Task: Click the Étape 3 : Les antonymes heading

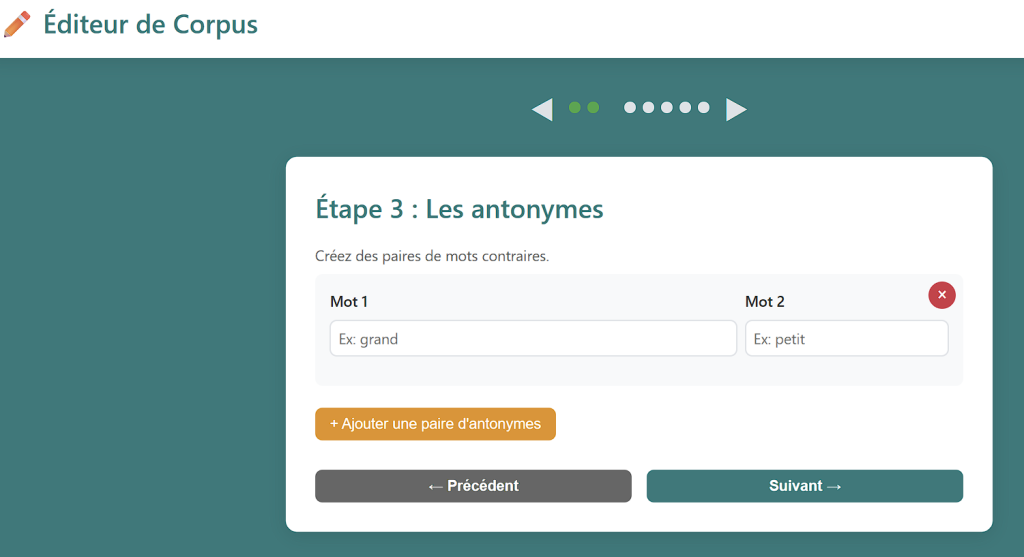Action: pos(459,209)
